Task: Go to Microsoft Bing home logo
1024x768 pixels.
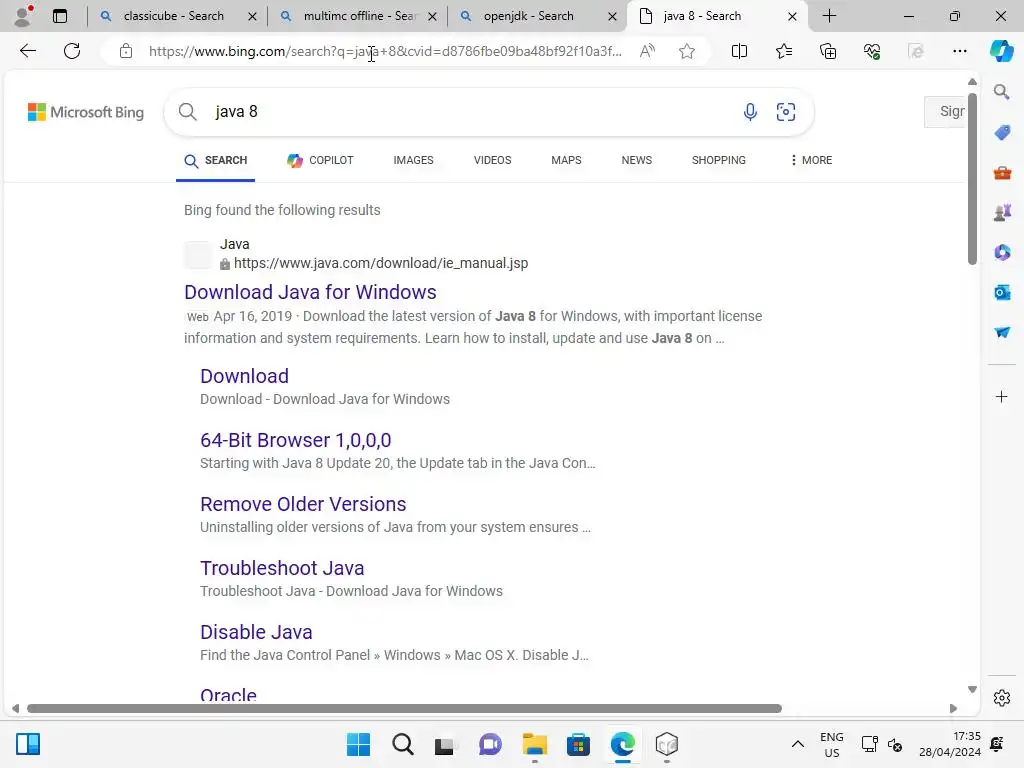Action: point(86,112)
